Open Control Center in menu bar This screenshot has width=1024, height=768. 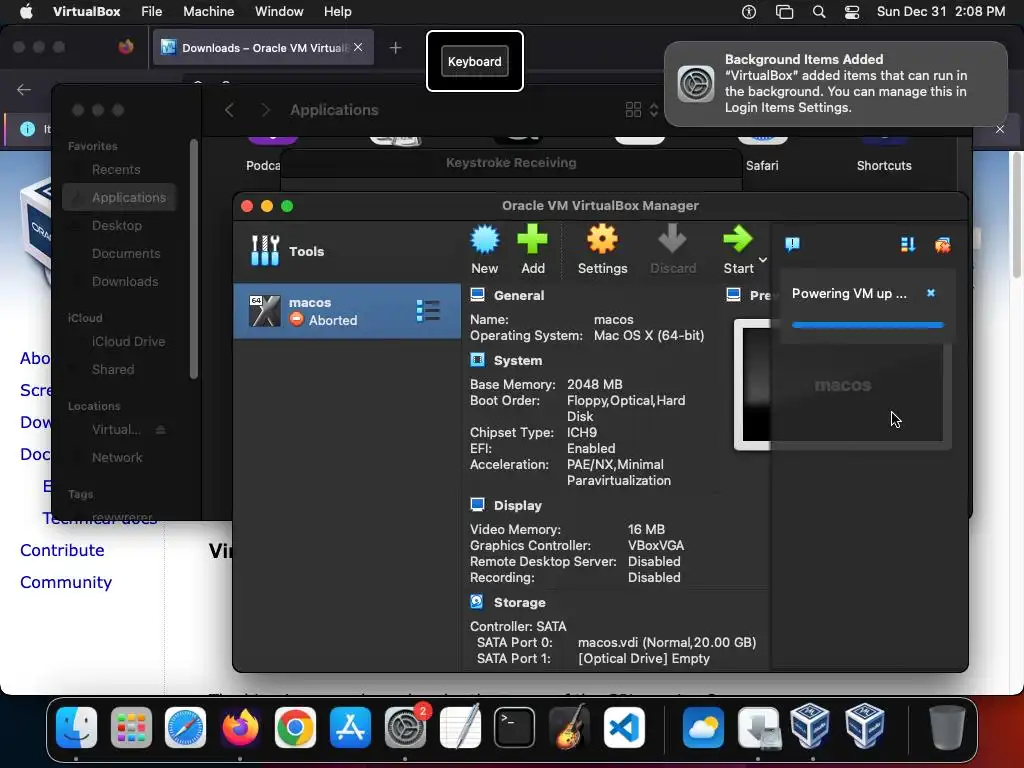(852, 12)
